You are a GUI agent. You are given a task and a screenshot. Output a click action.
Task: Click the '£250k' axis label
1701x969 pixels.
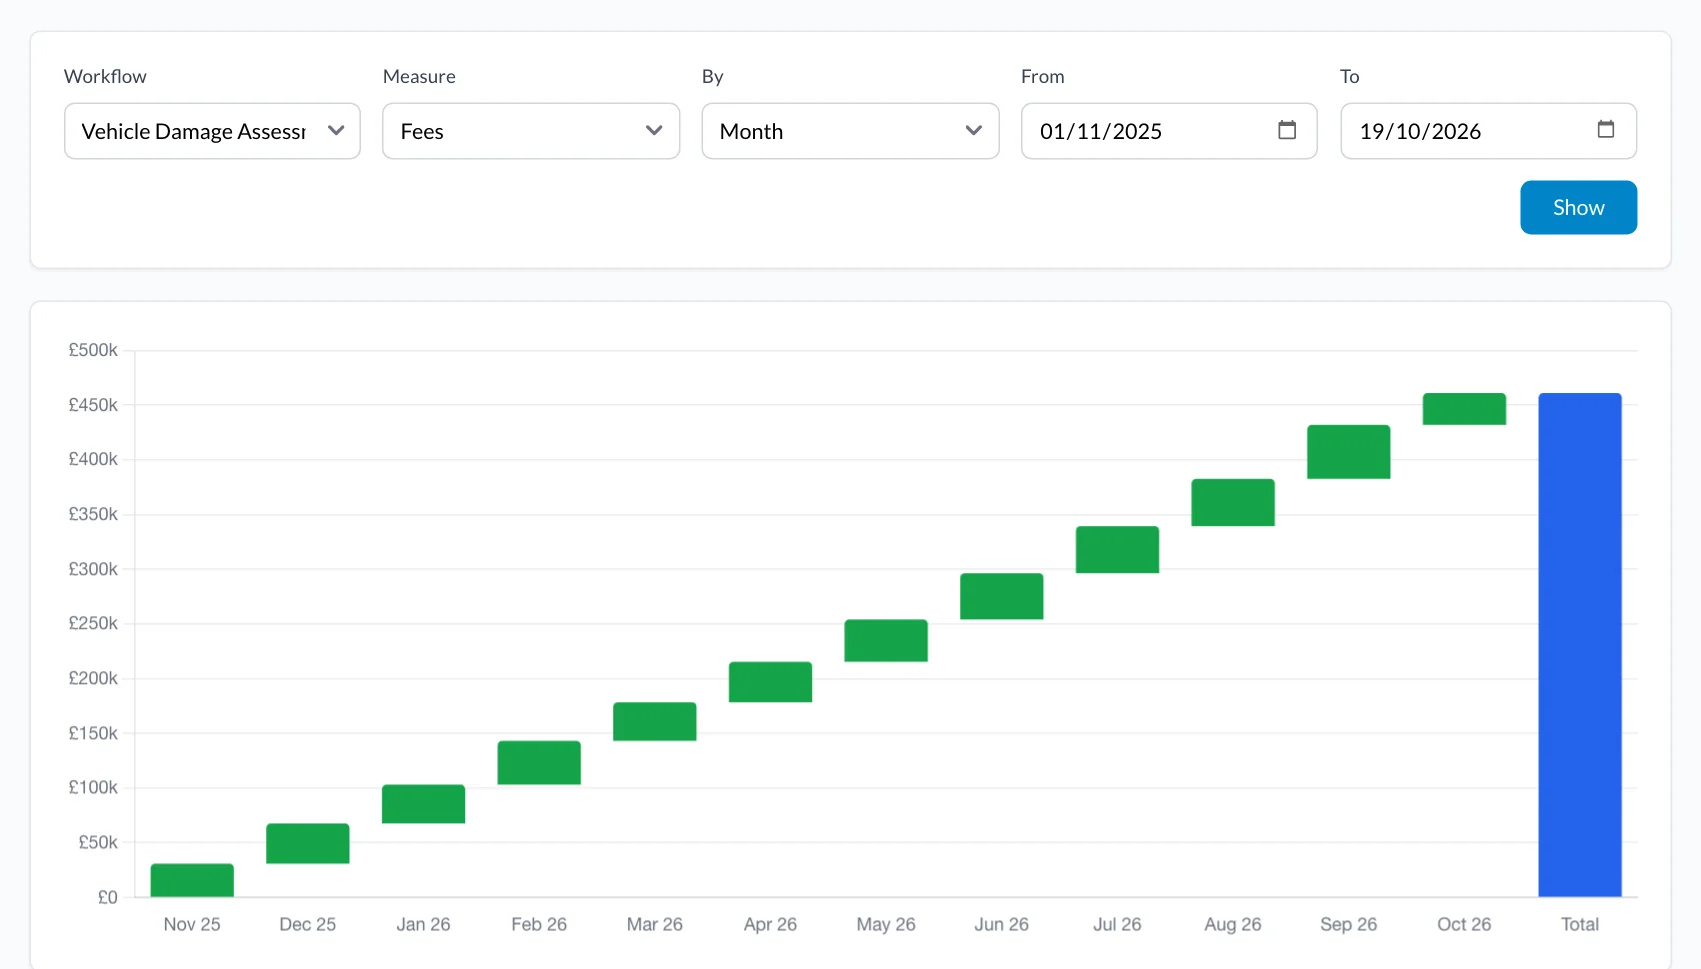[93, 624]
